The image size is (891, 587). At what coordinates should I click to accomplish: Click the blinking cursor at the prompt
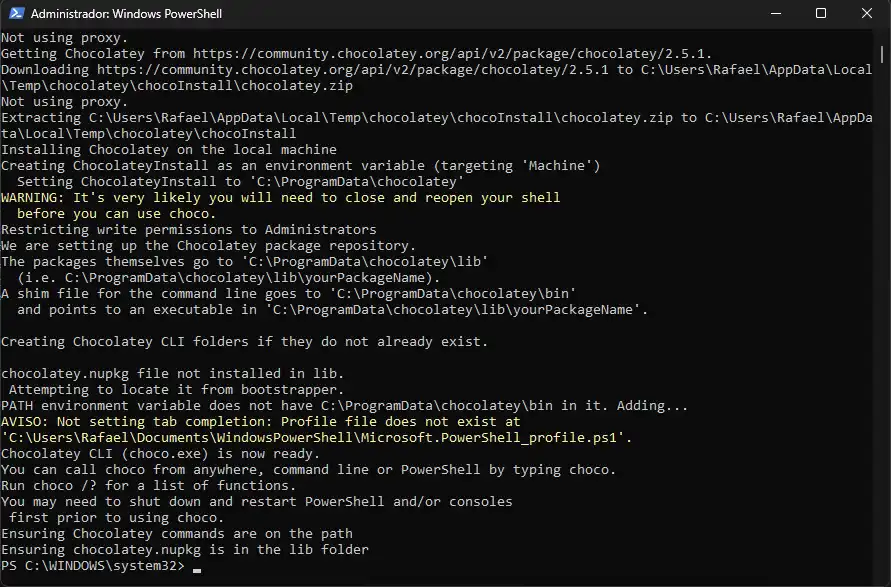click(197, 567)
